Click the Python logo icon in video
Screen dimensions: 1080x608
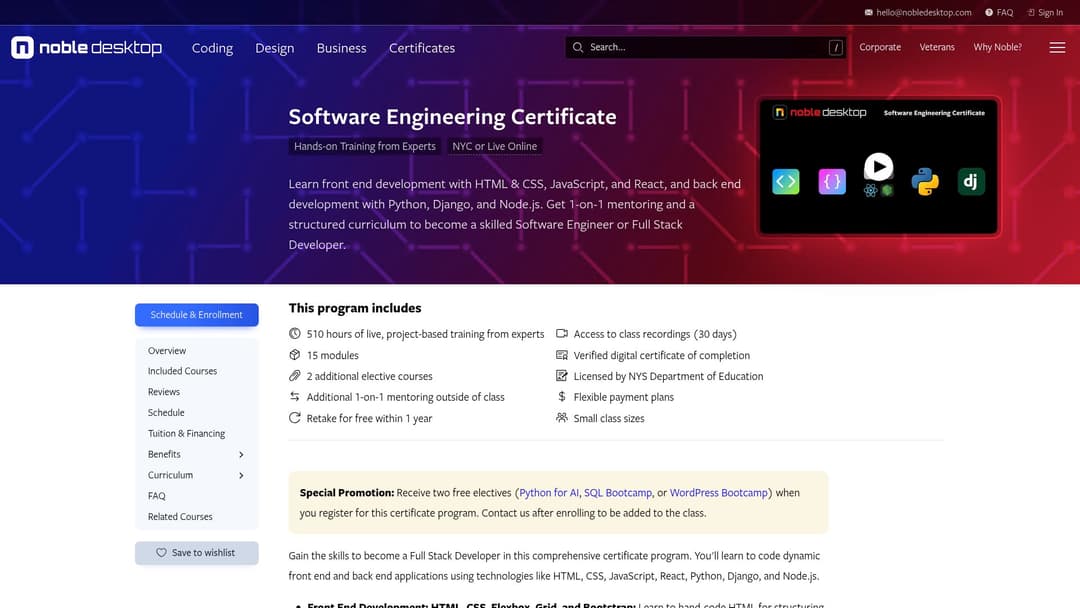pyautogui.click(x=925, y=182)
